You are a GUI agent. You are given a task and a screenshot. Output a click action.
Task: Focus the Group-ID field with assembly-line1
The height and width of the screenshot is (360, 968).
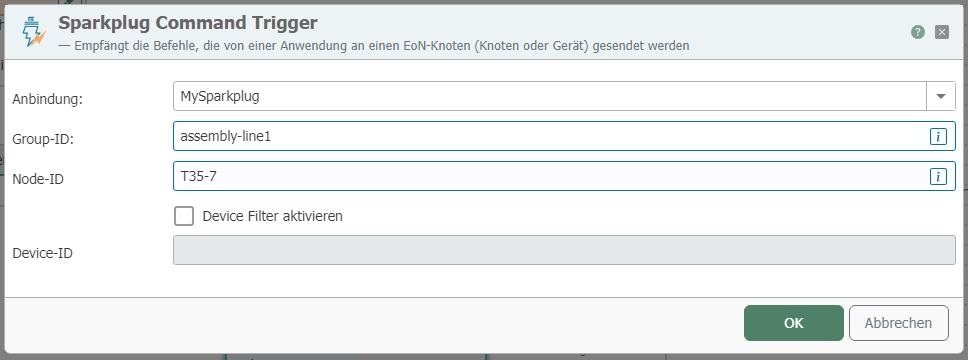564,136
